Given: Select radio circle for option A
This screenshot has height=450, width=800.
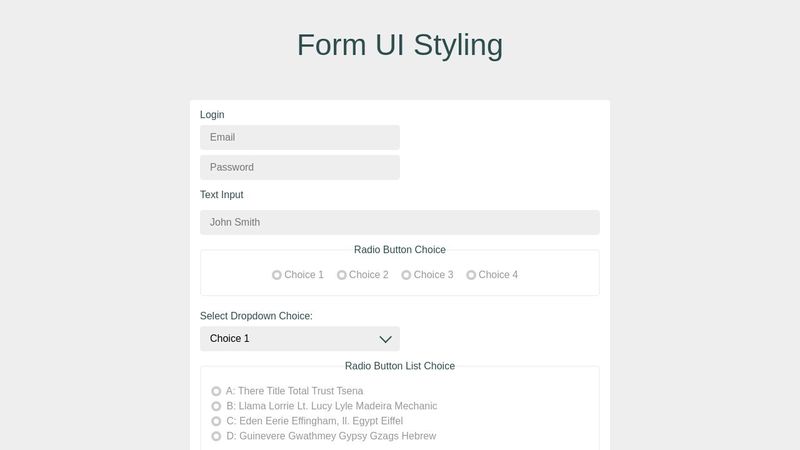Looking at the screenshot, I should (x=216, y=391).
